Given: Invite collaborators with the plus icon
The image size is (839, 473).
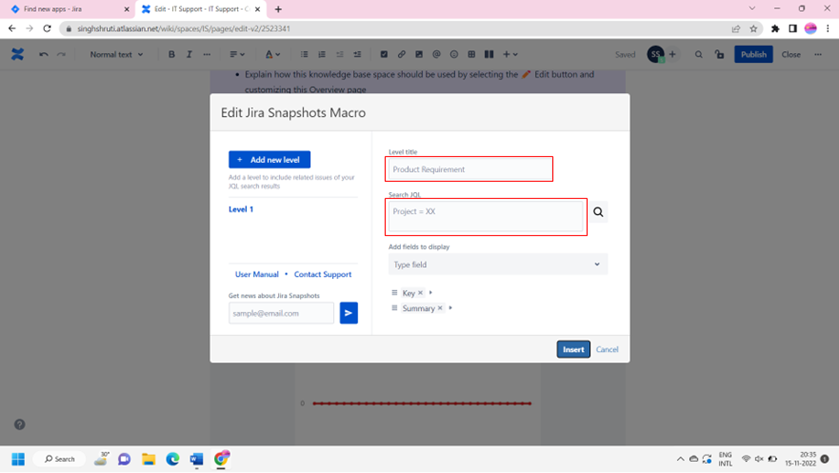Looking at the screenshot, I should (673, 54).
